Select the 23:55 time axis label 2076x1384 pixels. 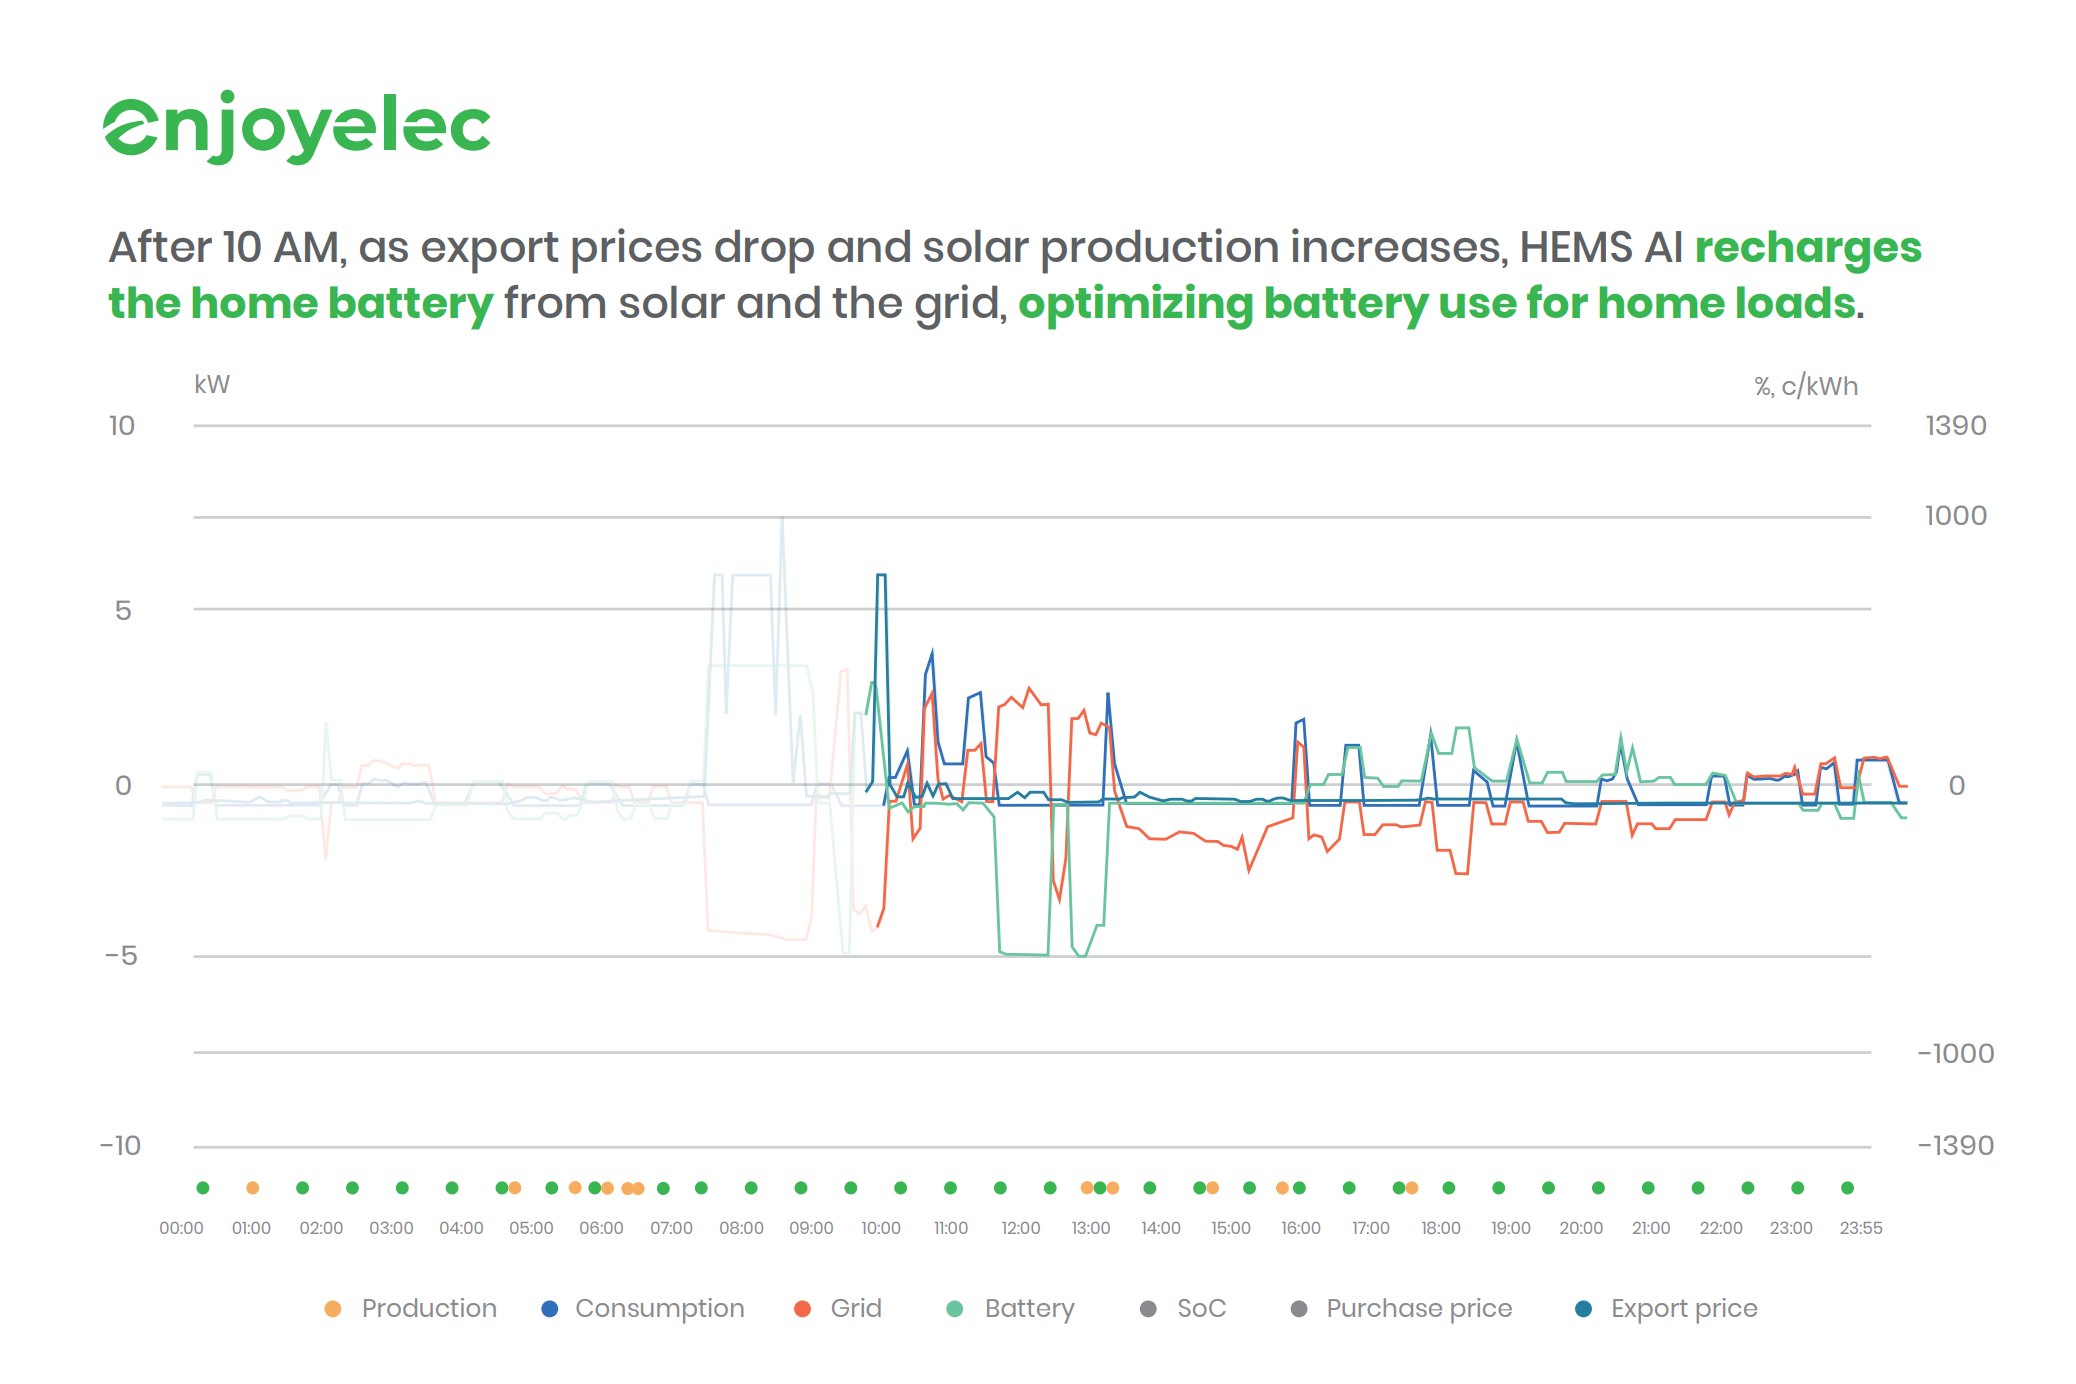1860,1228
